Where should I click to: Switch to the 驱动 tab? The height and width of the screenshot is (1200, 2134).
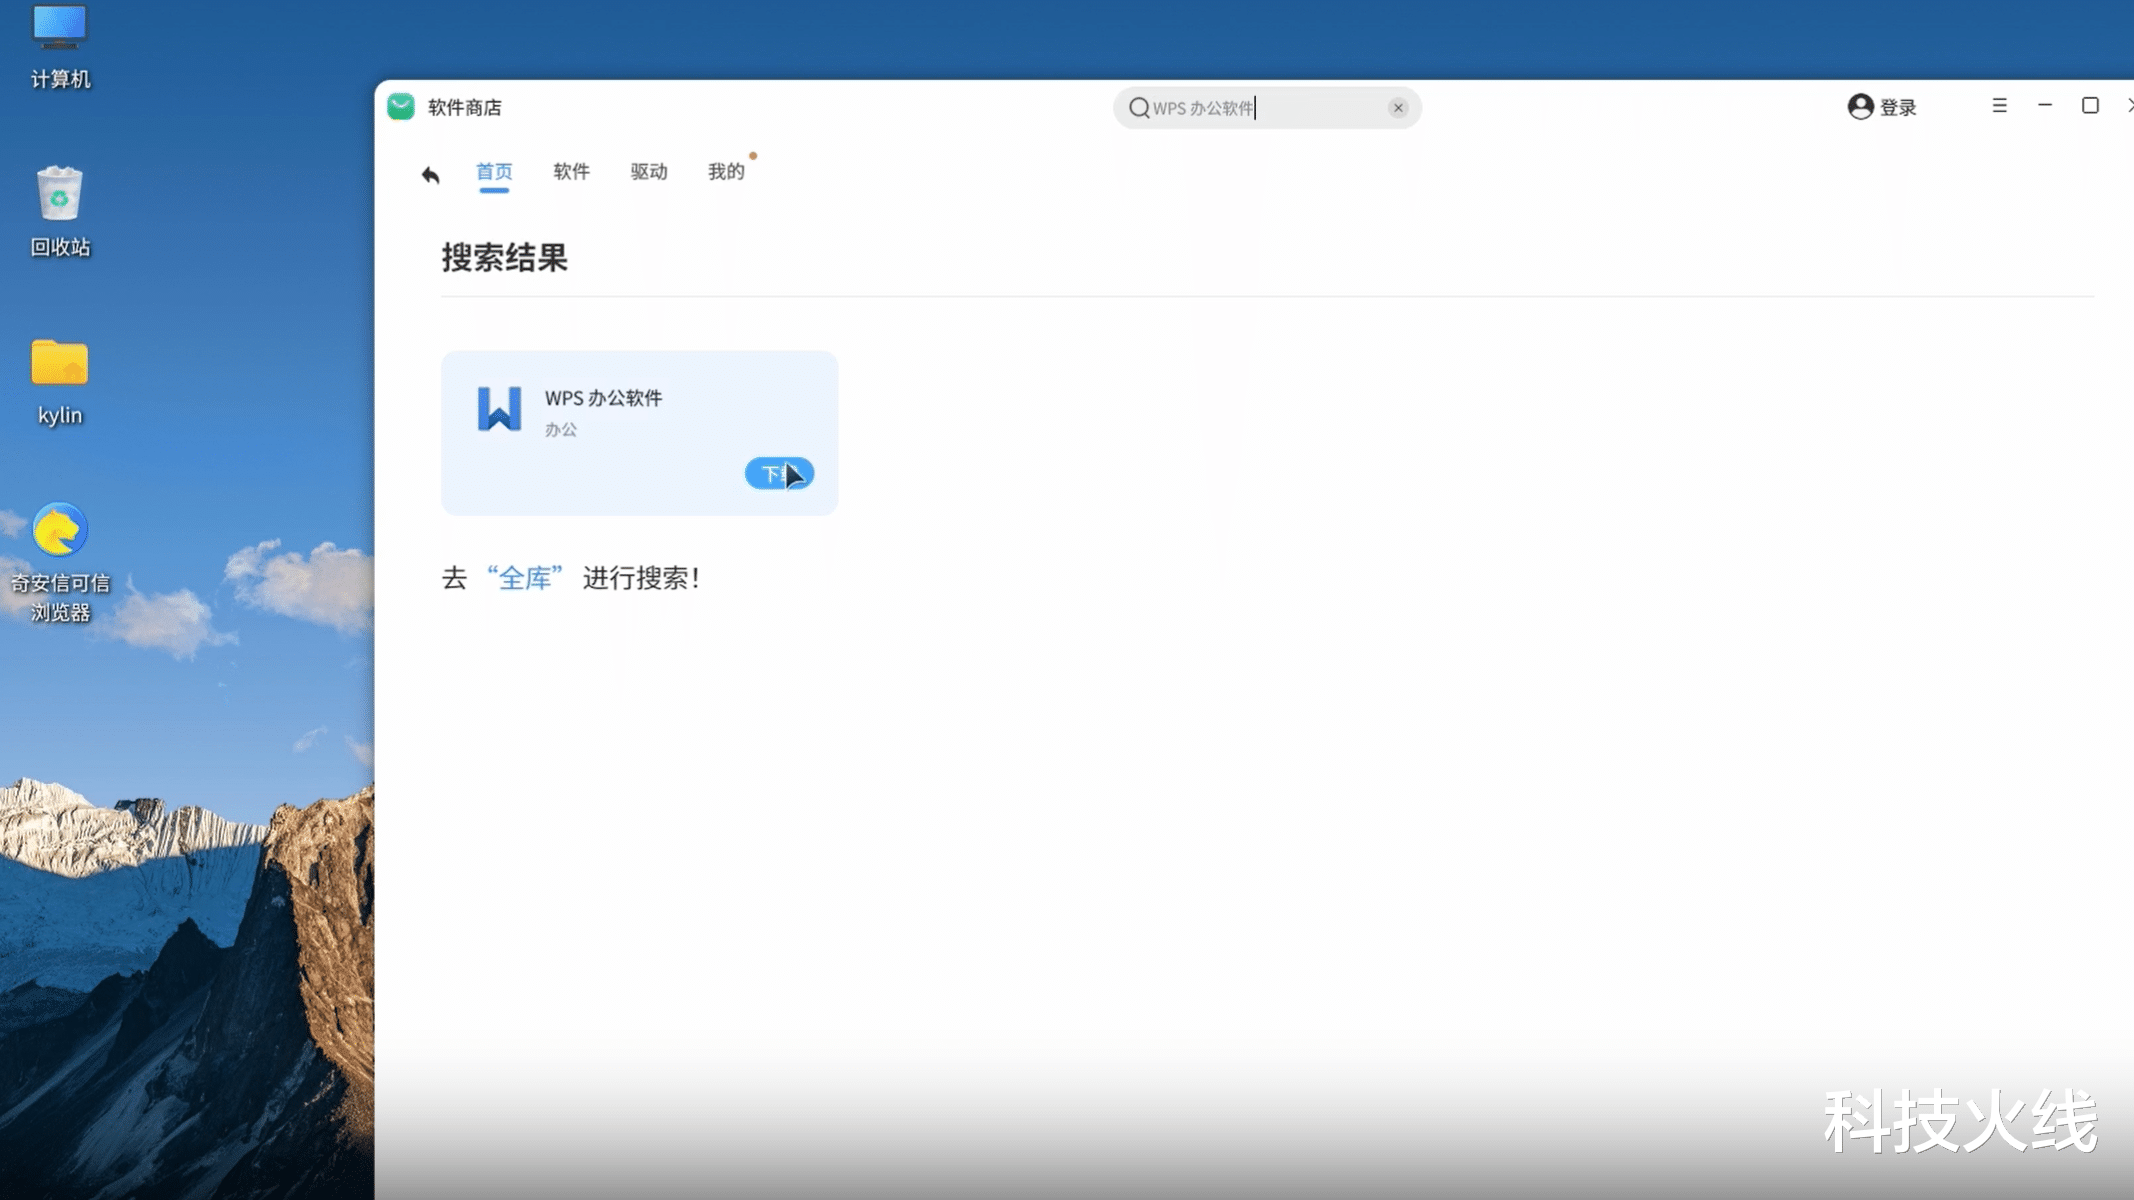click(x=649, y=172)
